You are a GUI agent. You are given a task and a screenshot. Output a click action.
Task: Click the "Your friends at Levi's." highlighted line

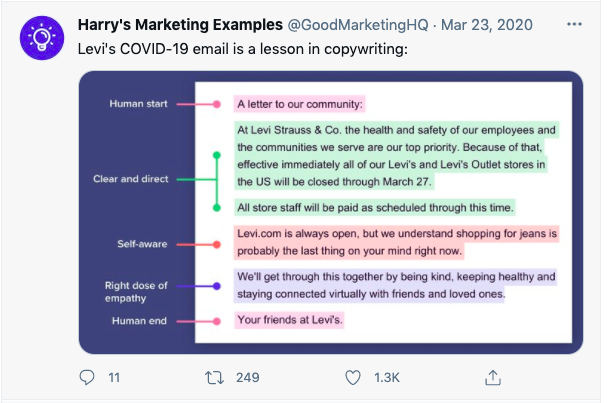coord(289,321)
